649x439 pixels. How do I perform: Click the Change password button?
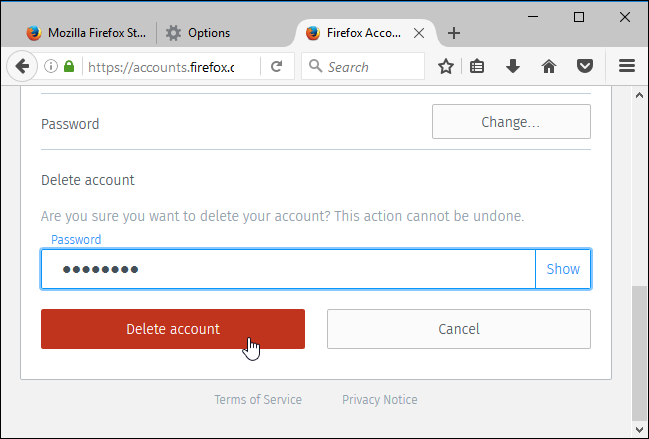pos(511,123)
